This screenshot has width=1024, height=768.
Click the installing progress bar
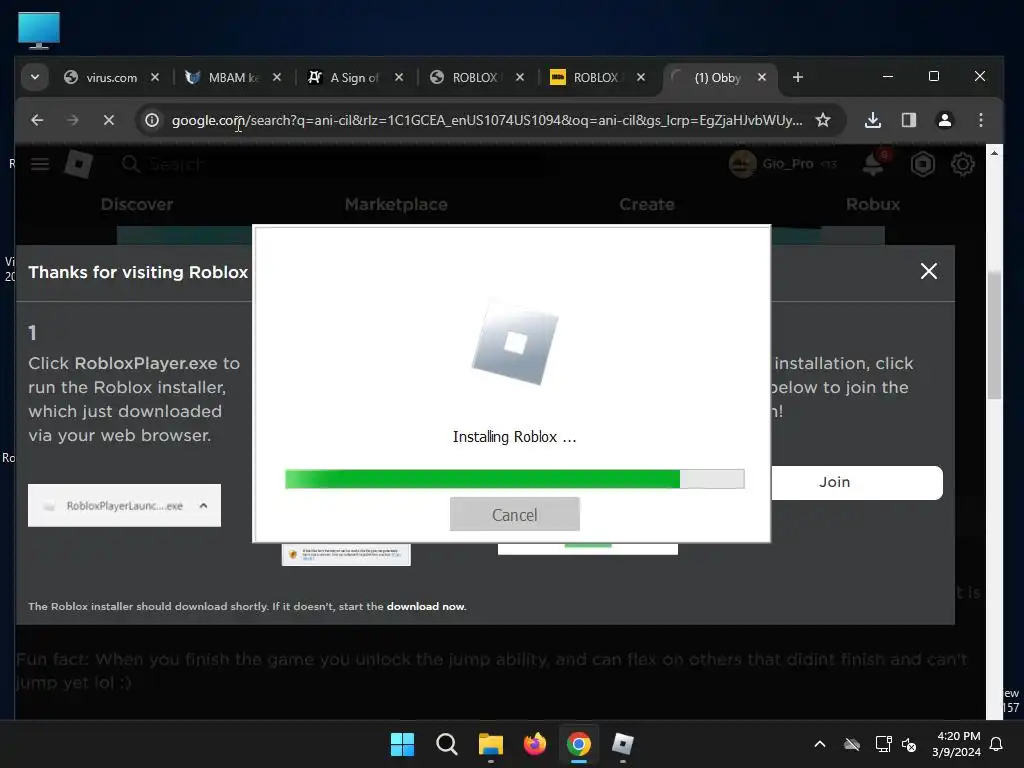(515, 479)
